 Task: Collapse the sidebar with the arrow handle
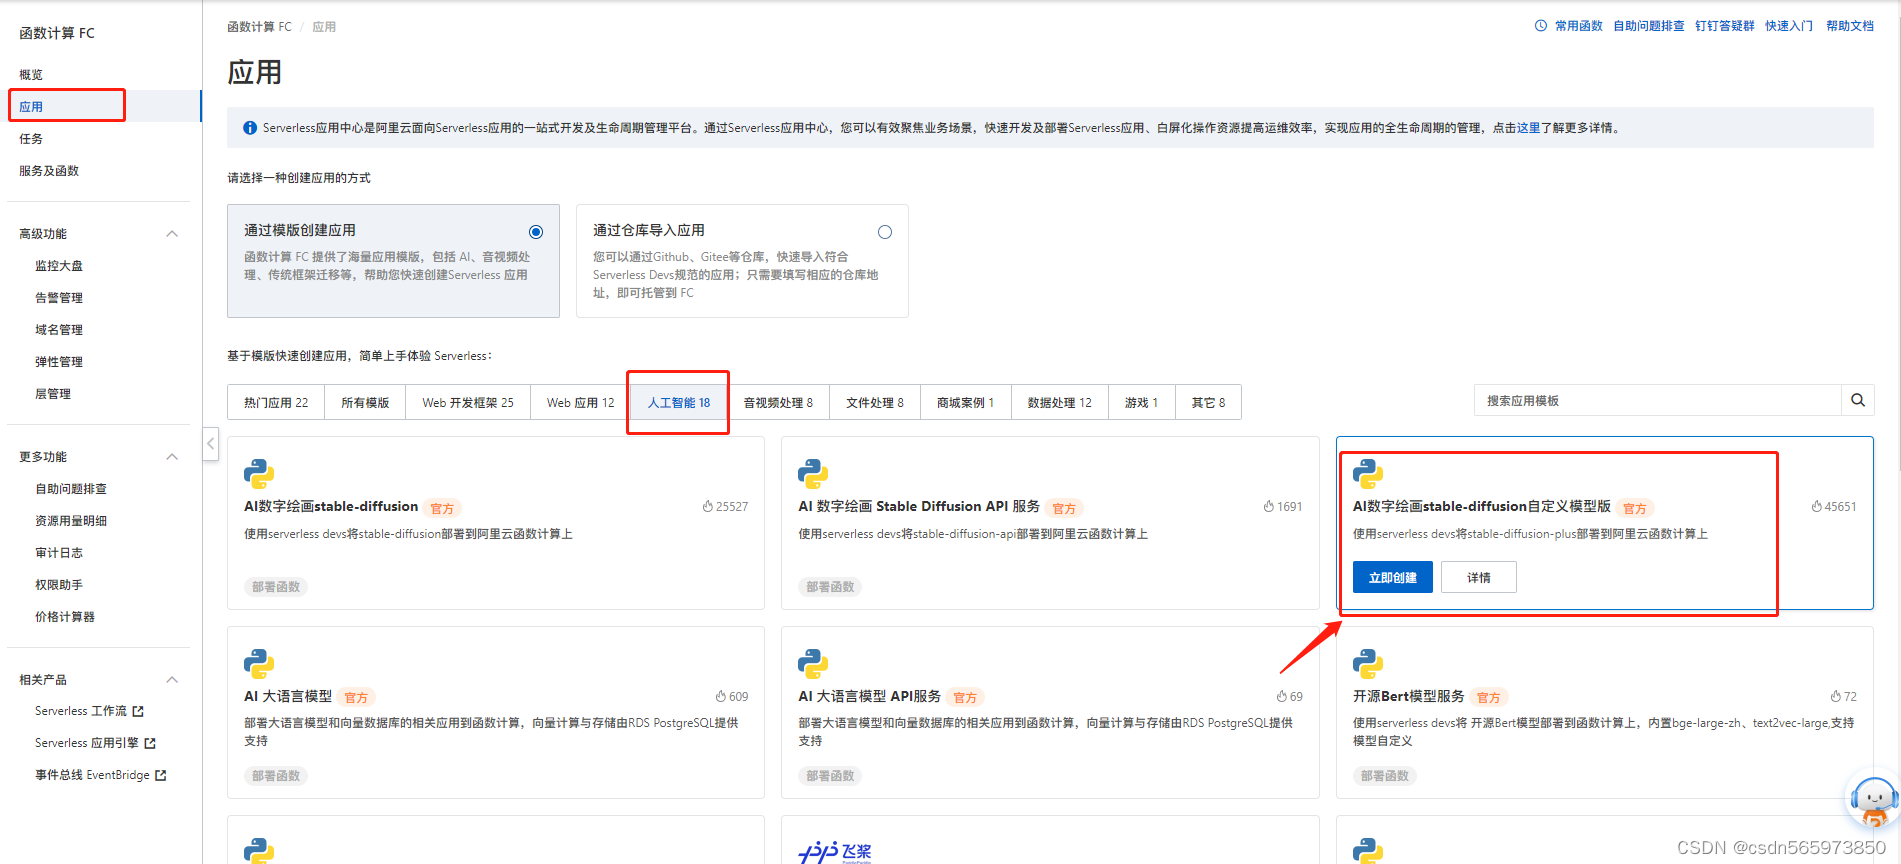[x=210, y=443]
